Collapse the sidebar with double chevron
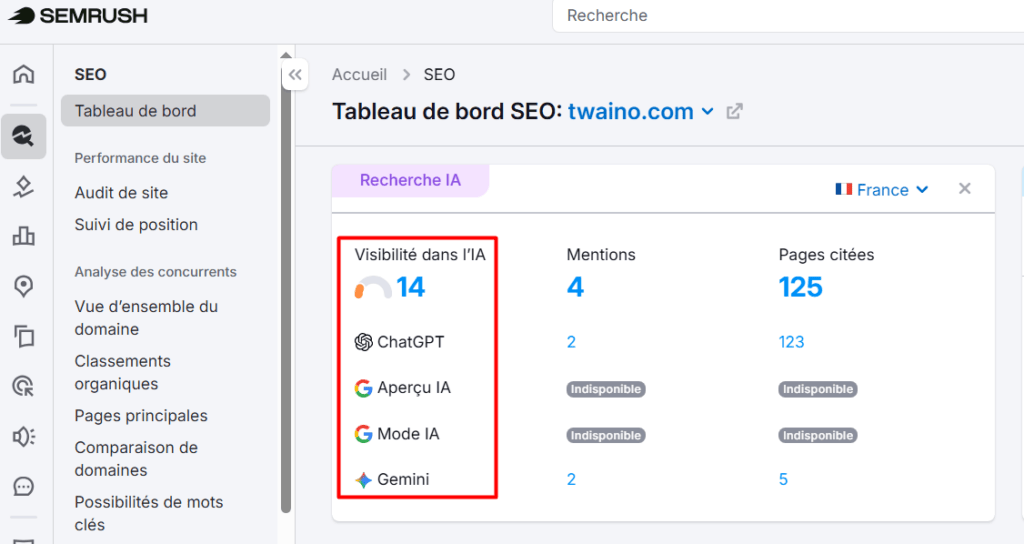The image size is (1024, 544). pos(295,74)
